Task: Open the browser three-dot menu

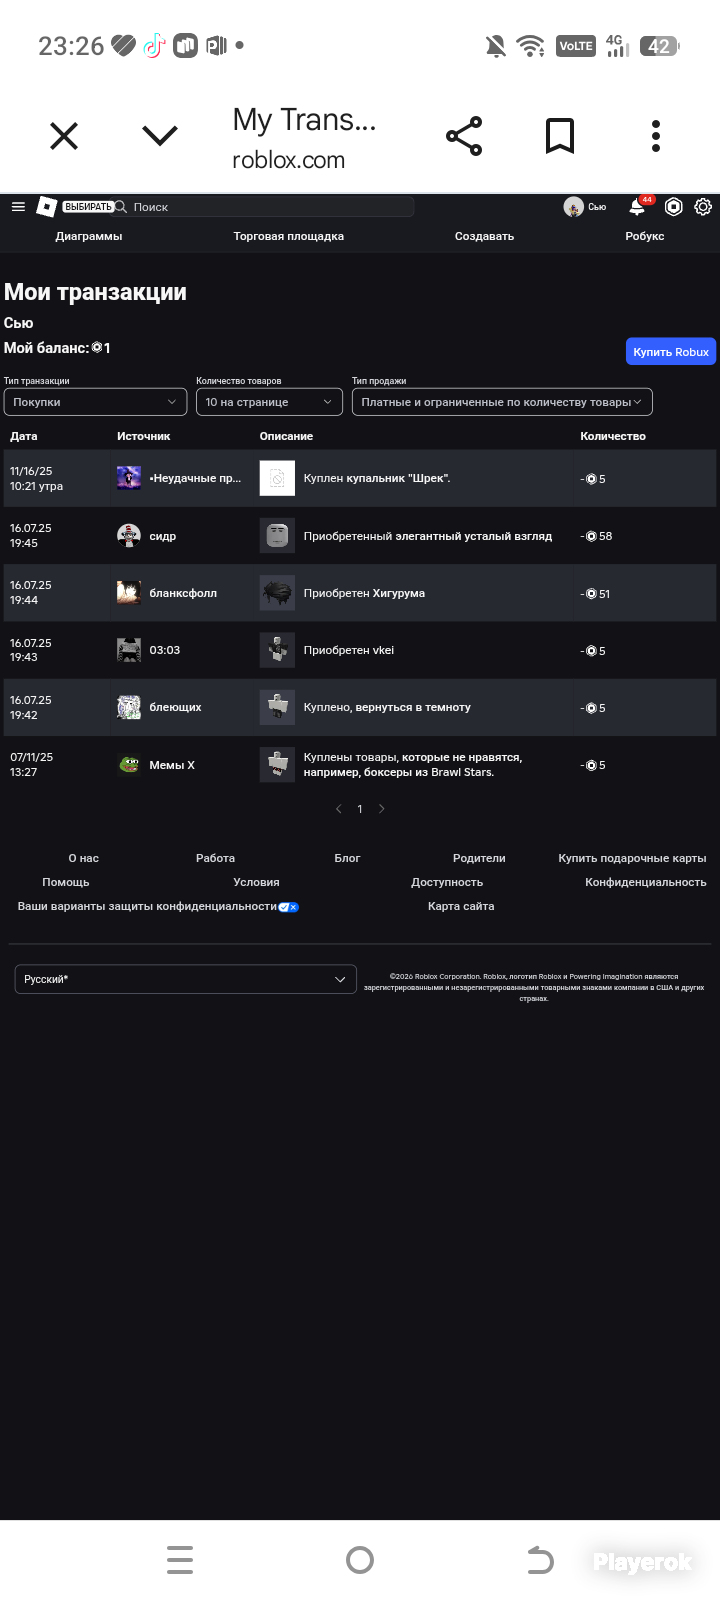Action: (x=656, y=136)
